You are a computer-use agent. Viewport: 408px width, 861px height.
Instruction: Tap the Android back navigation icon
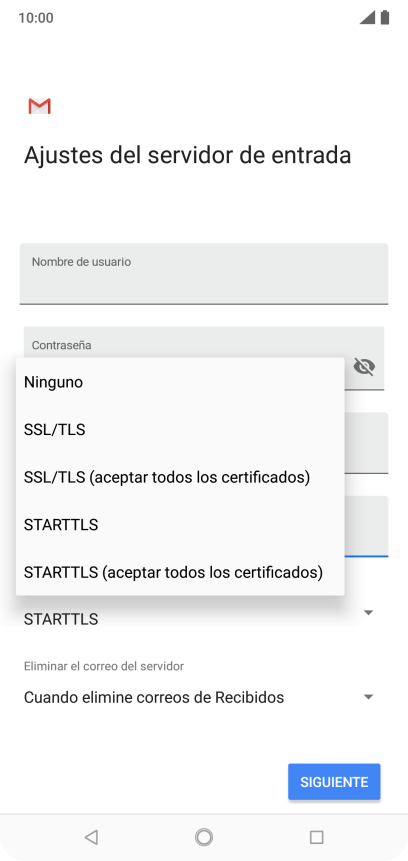coord(91,837)
